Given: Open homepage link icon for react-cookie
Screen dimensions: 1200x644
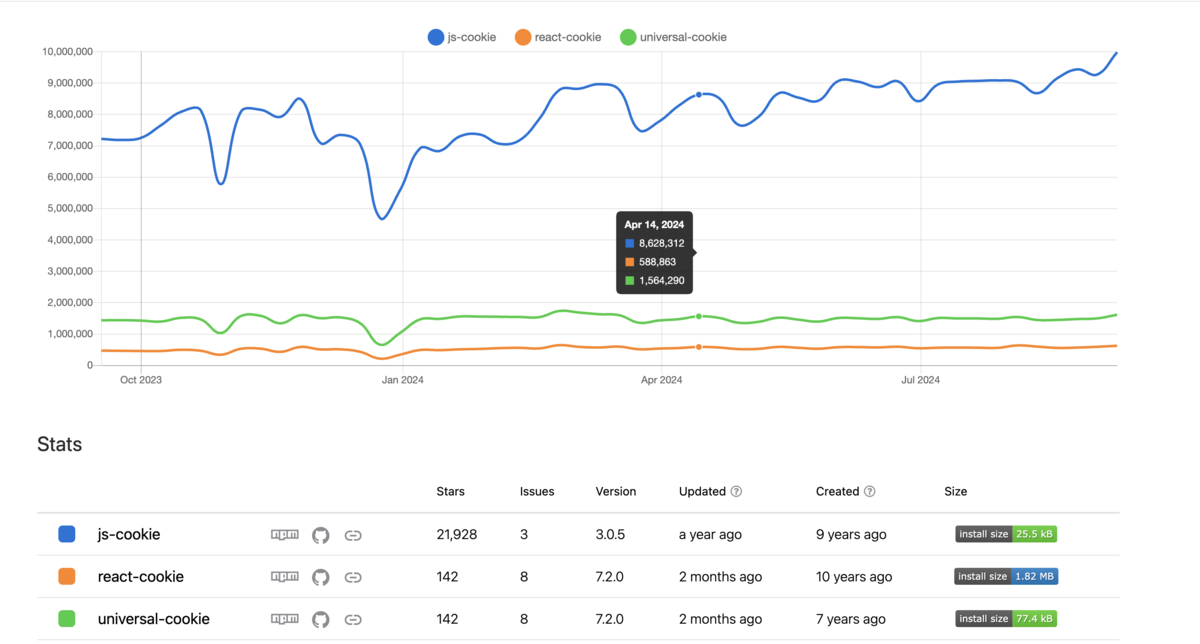Looking at the screenshot, I should [x=353, y=577].
